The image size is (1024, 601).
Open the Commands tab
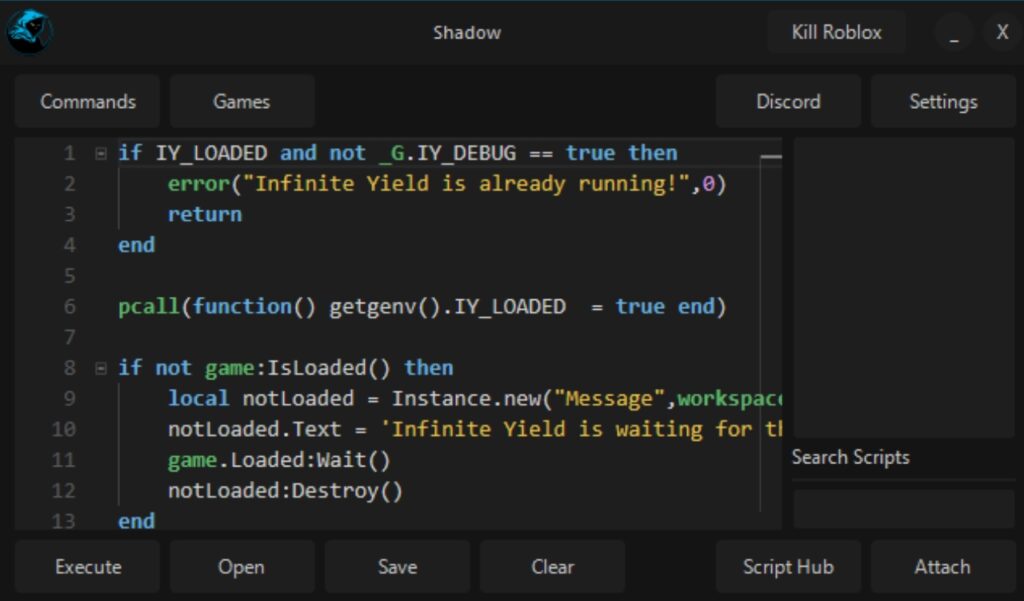click(88, 101)
